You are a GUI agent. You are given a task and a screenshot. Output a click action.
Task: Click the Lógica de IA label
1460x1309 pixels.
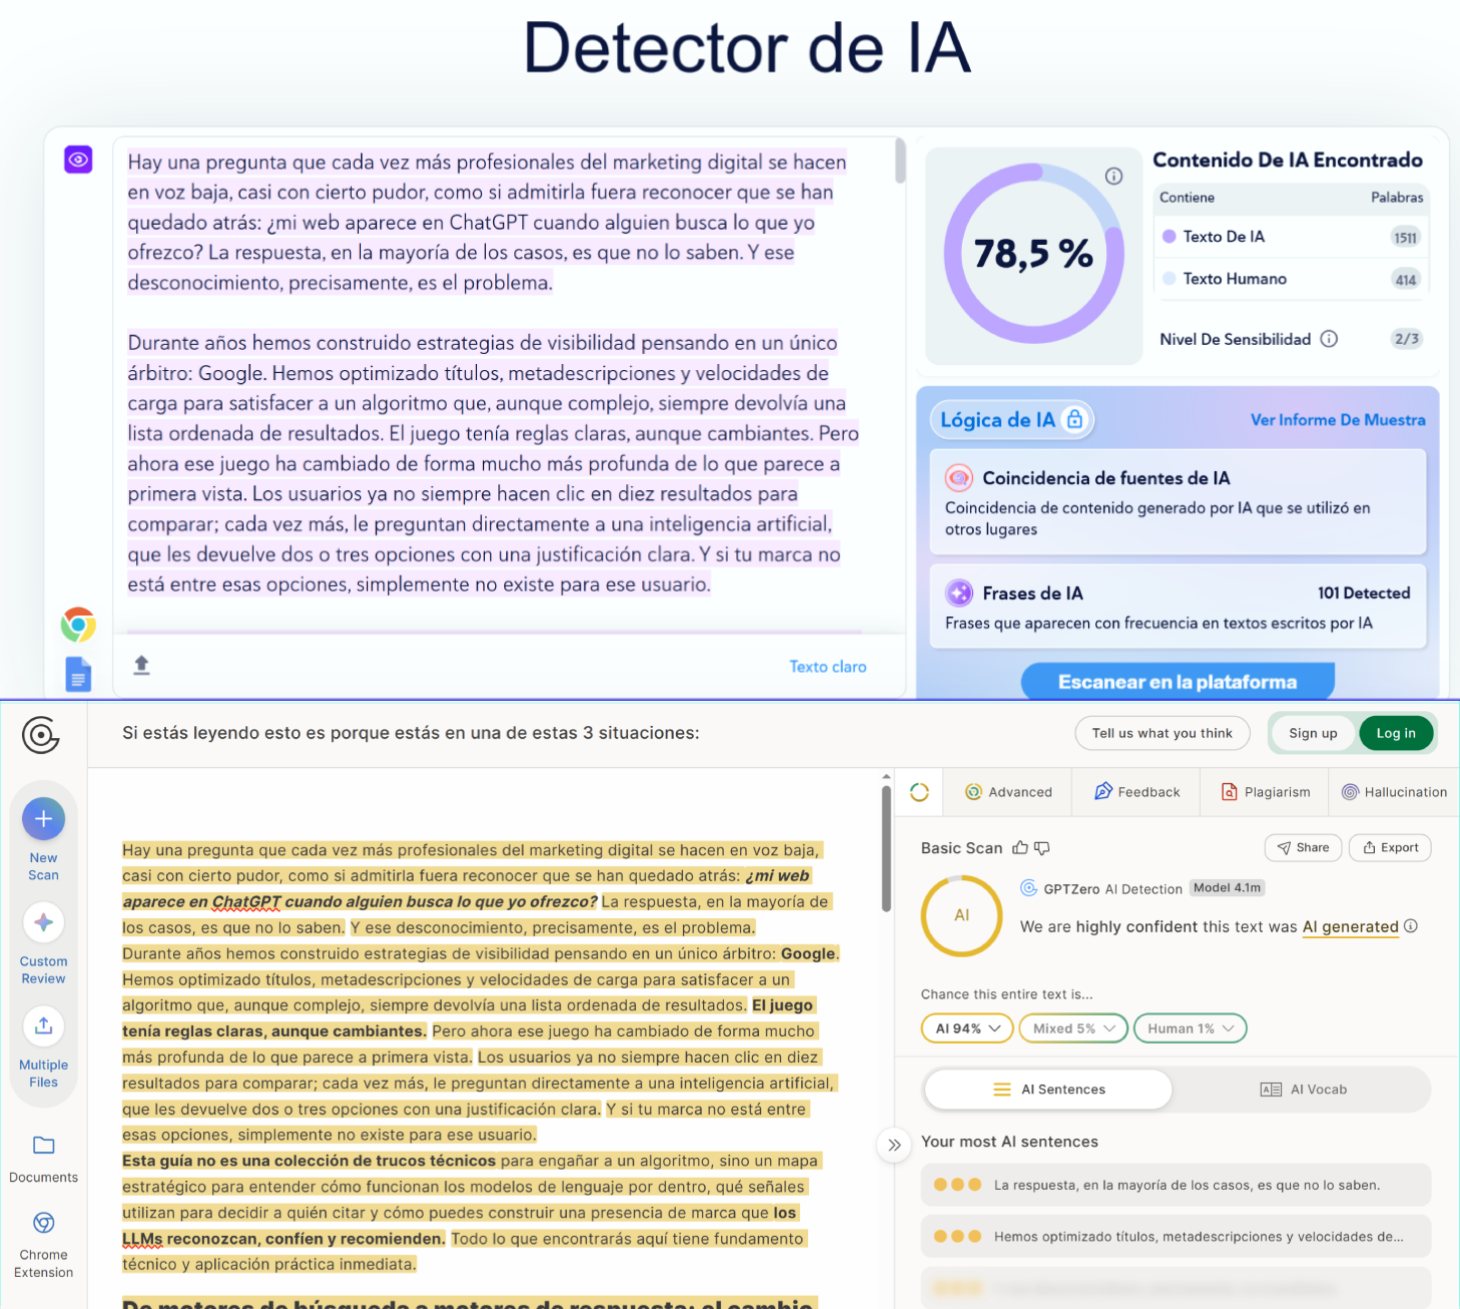998,420
